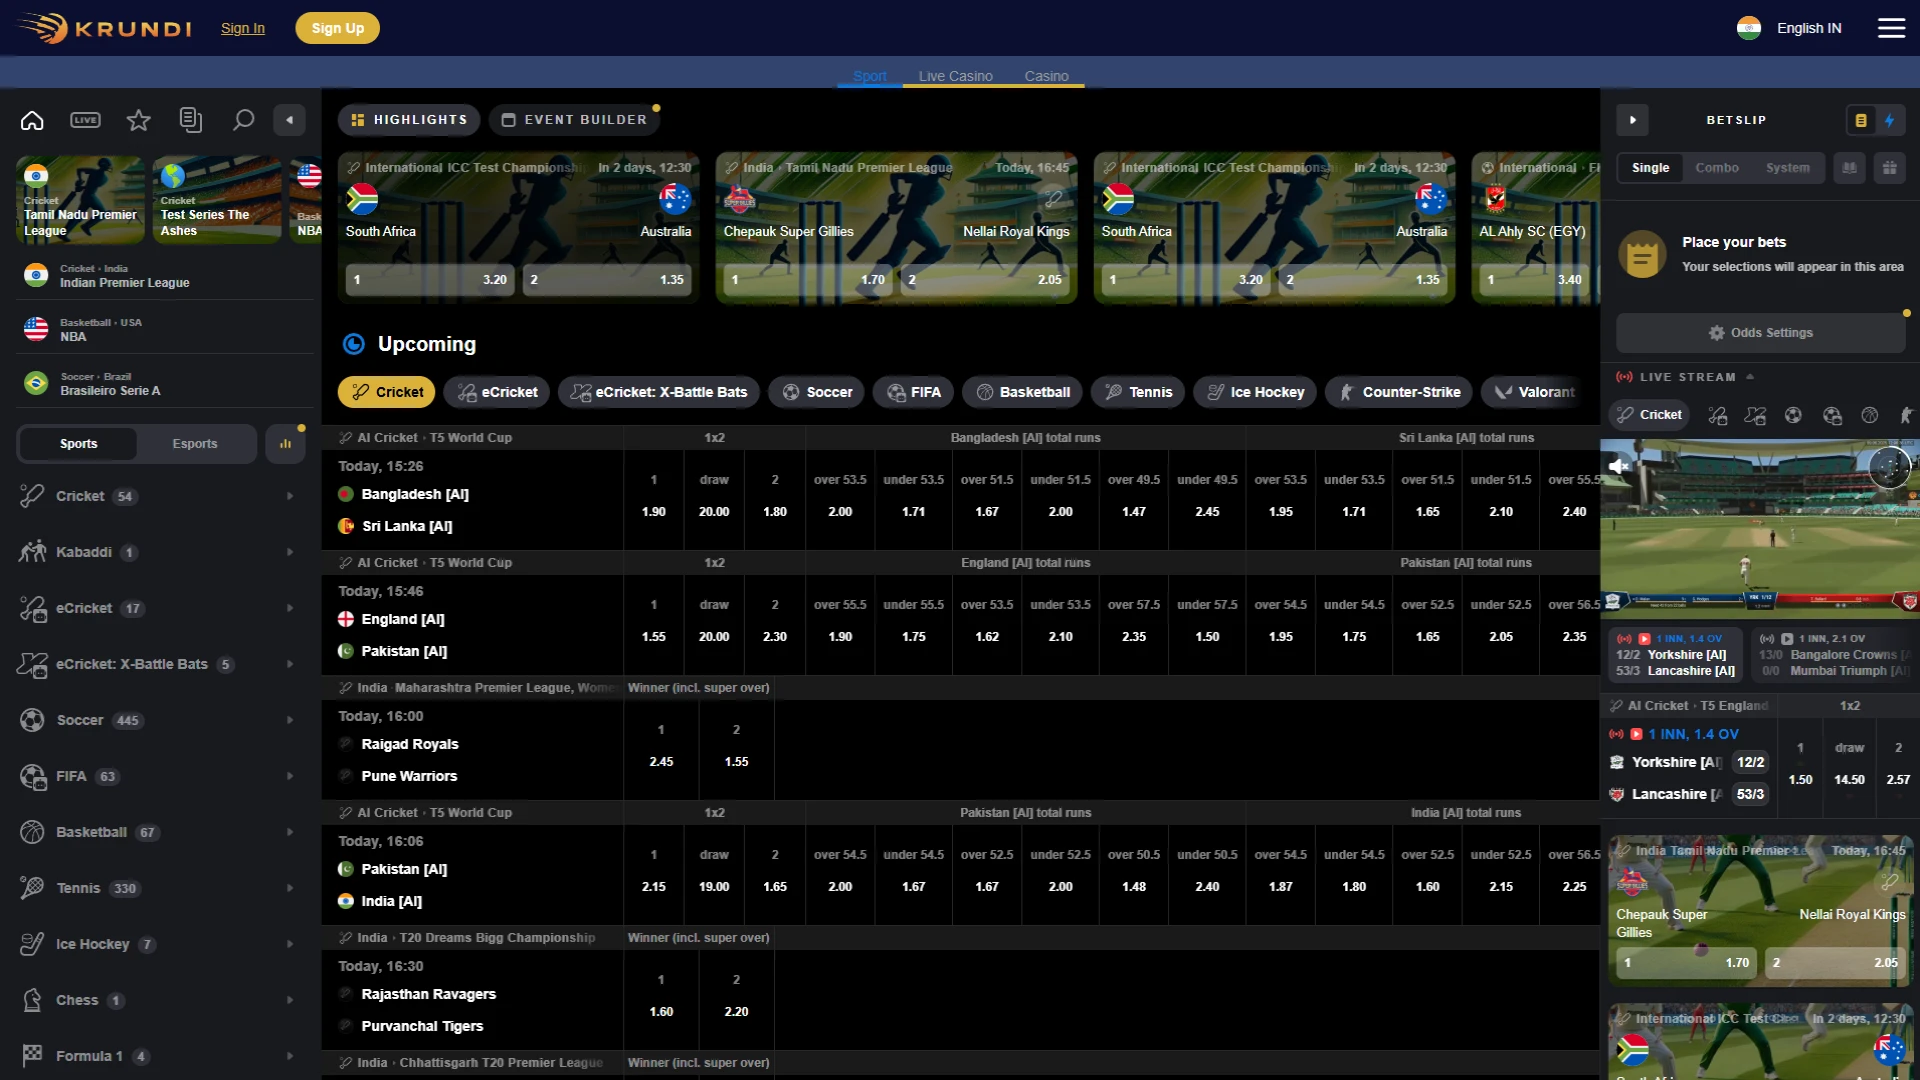Open the Home icon in the sidebar
This screenshot has height=1080, width=1920.
31,119
